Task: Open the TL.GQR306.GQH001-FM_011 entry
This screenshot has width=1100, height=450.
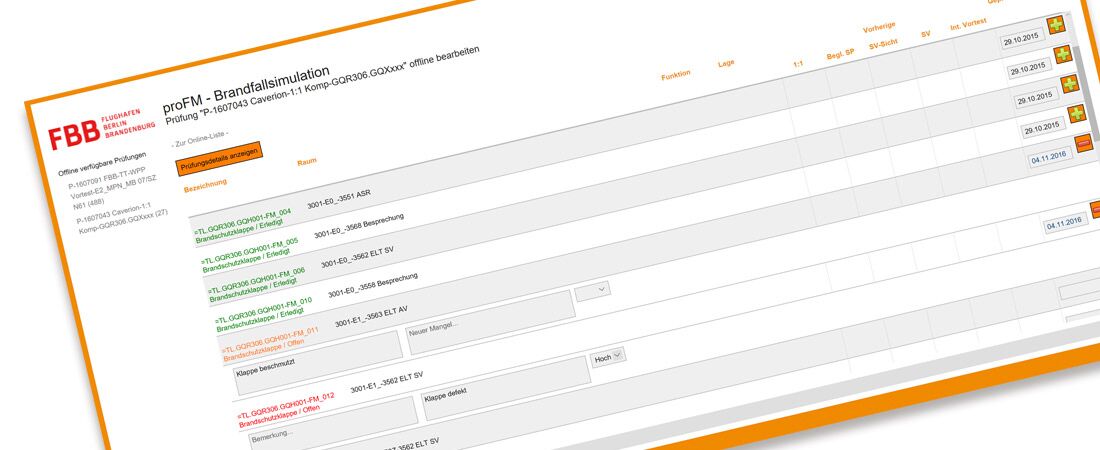Action: click(x=271, y=334)
